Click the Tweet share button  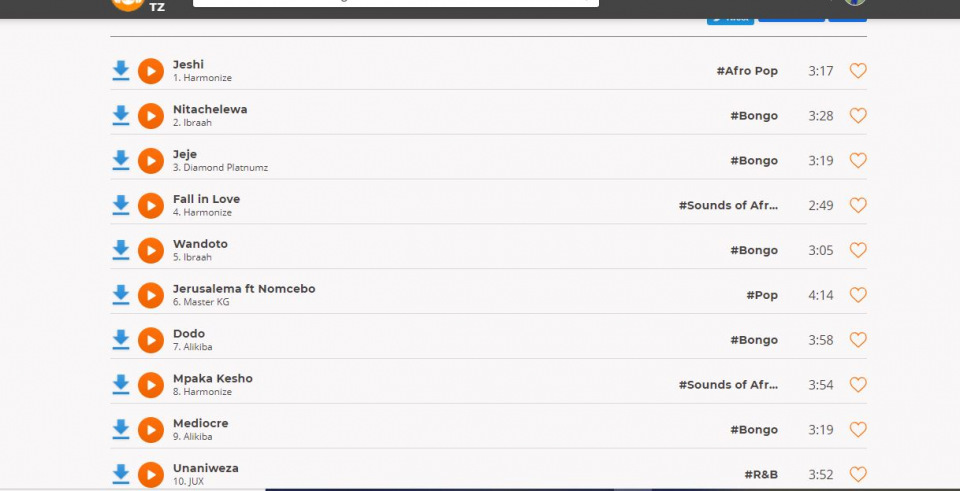point(730,18)
